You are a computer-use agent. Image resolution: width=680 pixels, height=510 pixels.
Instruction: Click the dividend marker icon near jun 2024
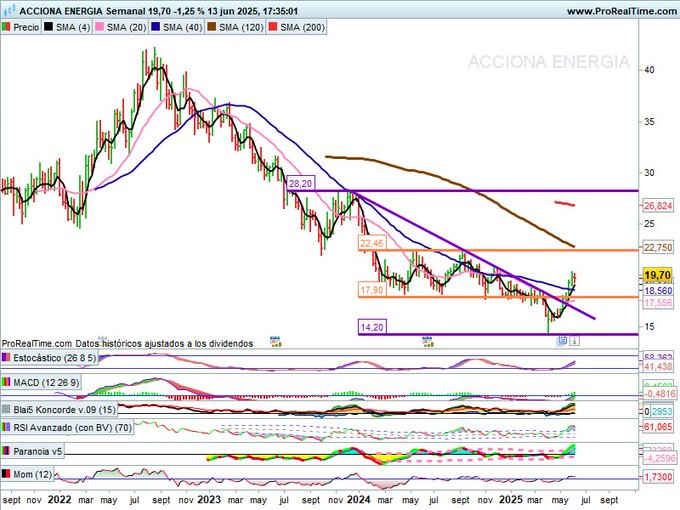point(428,341)
